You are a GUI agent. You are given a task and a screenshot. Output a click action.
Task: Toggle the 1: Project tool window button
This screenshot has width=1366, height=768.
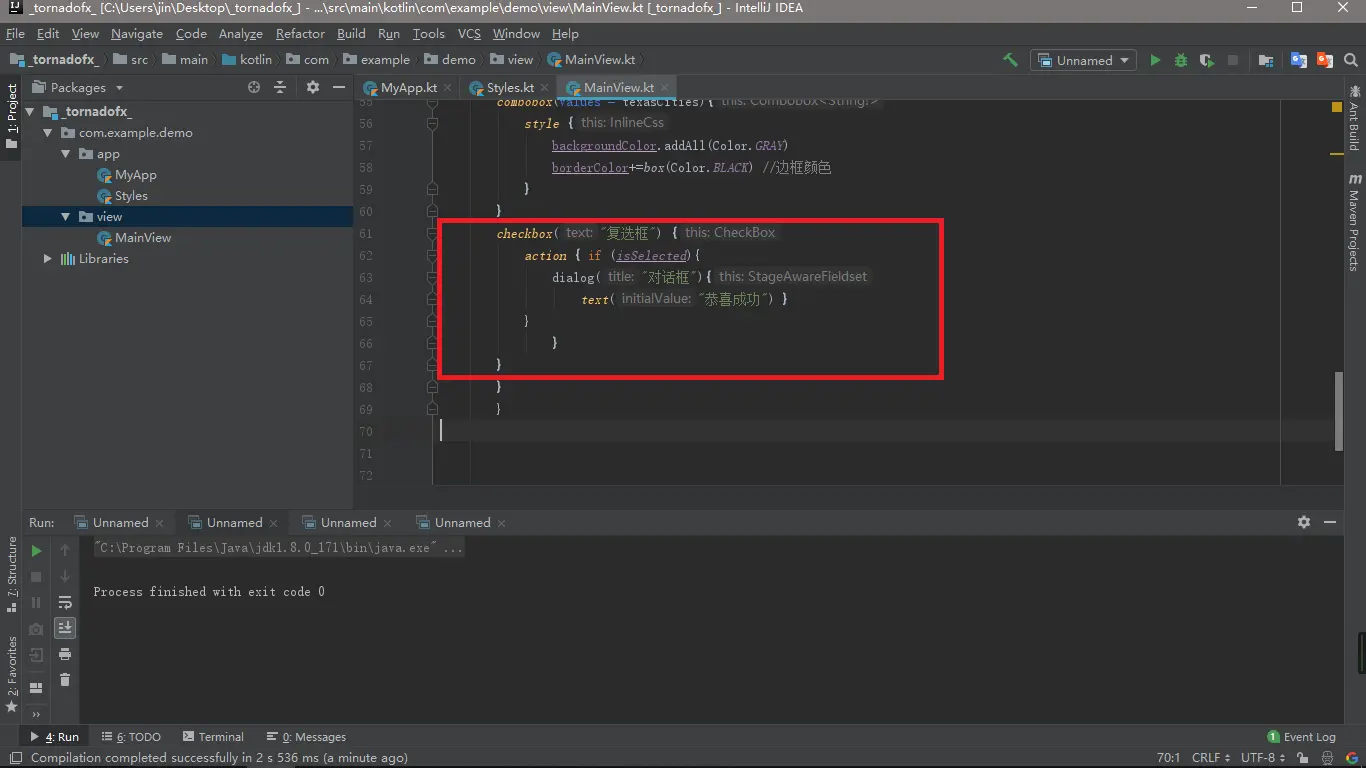[x=12, y=116]
